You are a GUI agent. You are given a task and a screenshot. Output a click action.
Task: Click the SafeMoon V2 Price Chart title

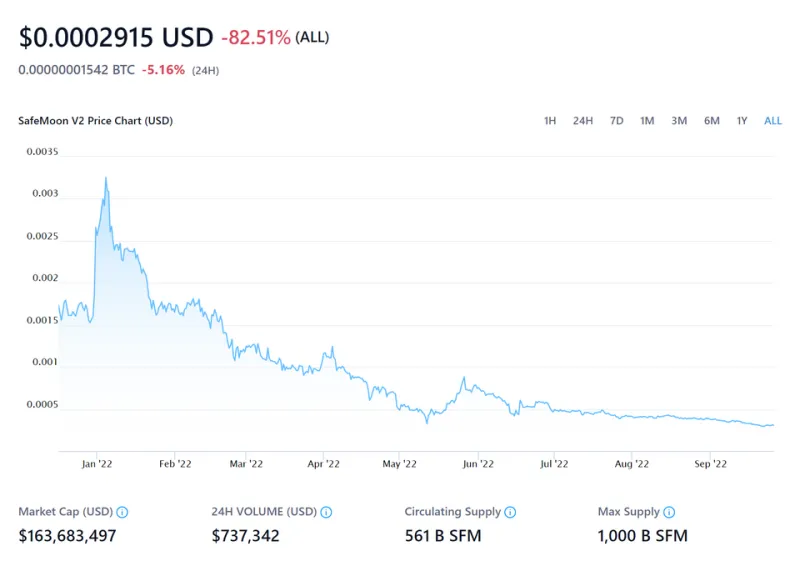(x=95, y=121)
